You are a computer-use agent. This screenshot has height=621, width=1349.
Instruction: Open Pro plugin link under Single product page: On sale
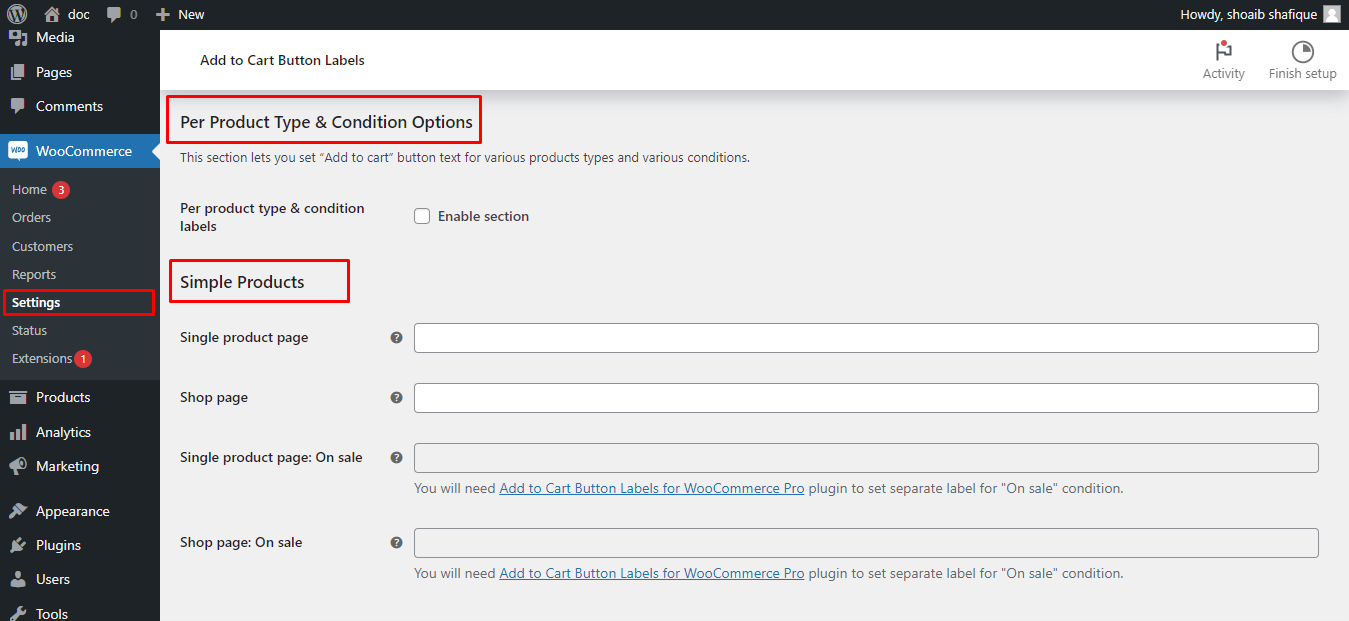click(x=652, y=489)
